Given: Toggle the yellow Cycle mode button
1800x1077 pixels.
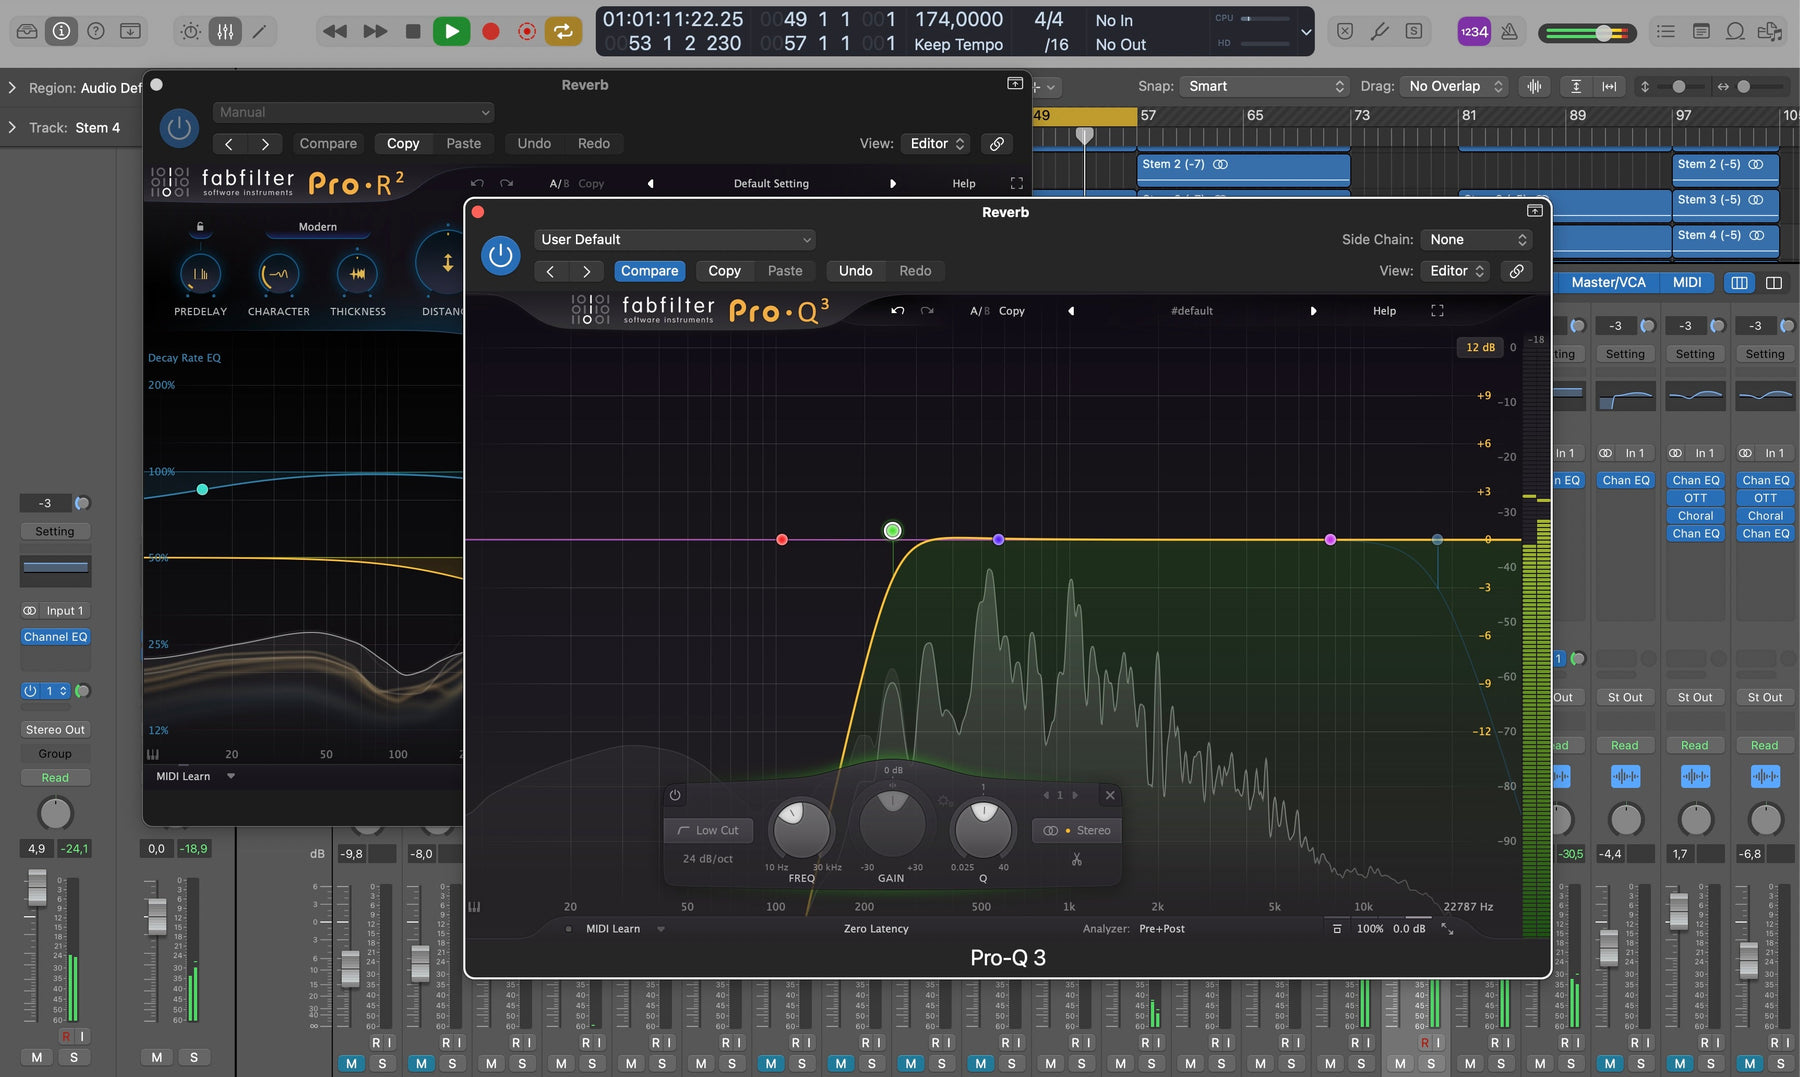Looking at the screenshot, I should (x=563, y=31).
